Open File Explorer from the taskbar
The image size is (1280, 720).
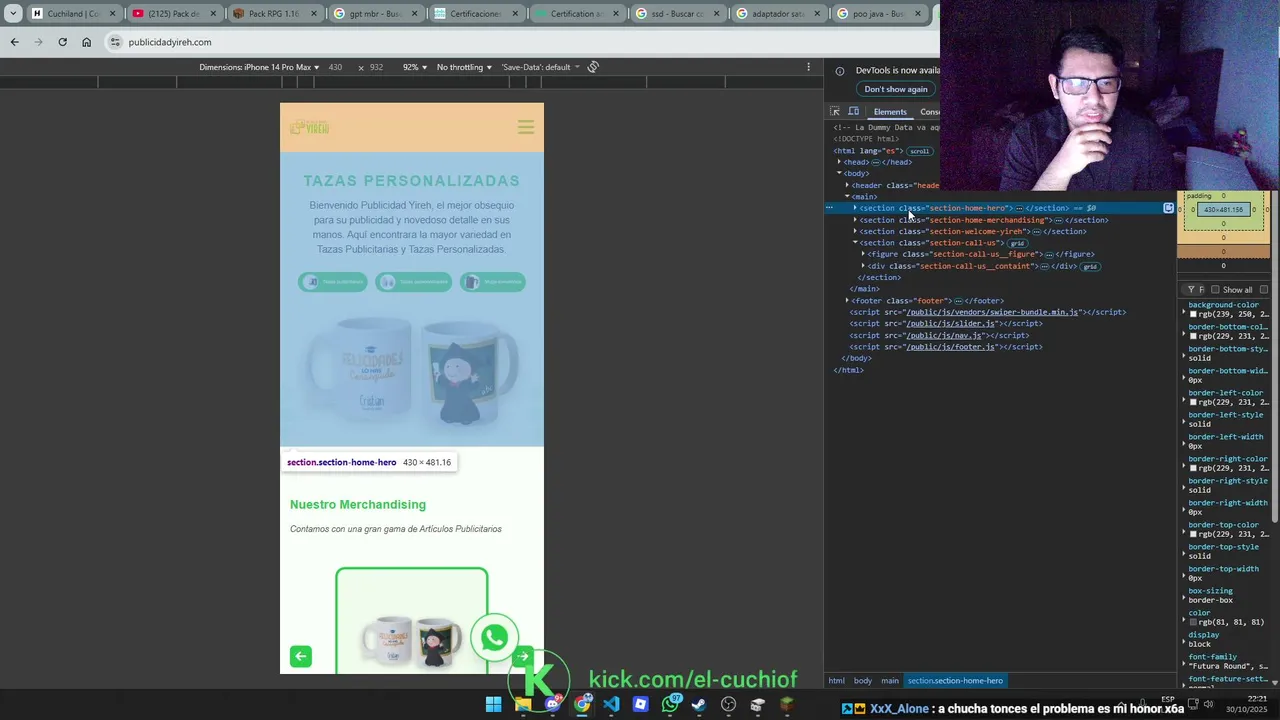tap(523, 705)
